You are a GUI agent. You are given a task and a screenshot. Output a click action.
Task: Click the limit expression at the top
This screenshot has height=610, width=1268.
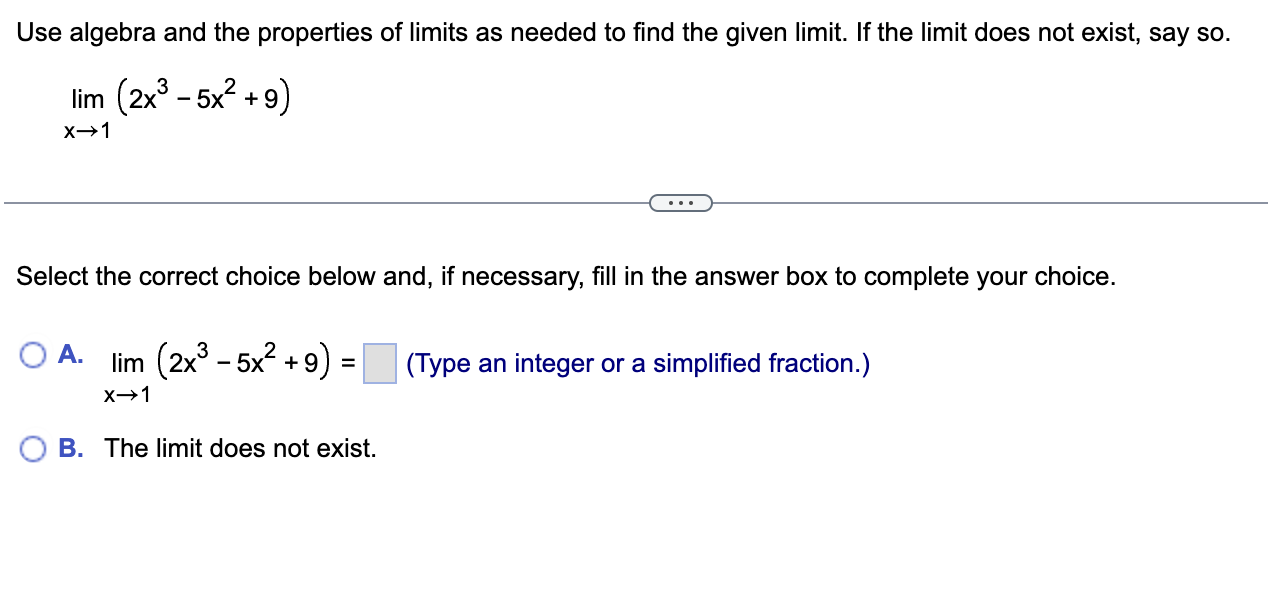(178, 95)
